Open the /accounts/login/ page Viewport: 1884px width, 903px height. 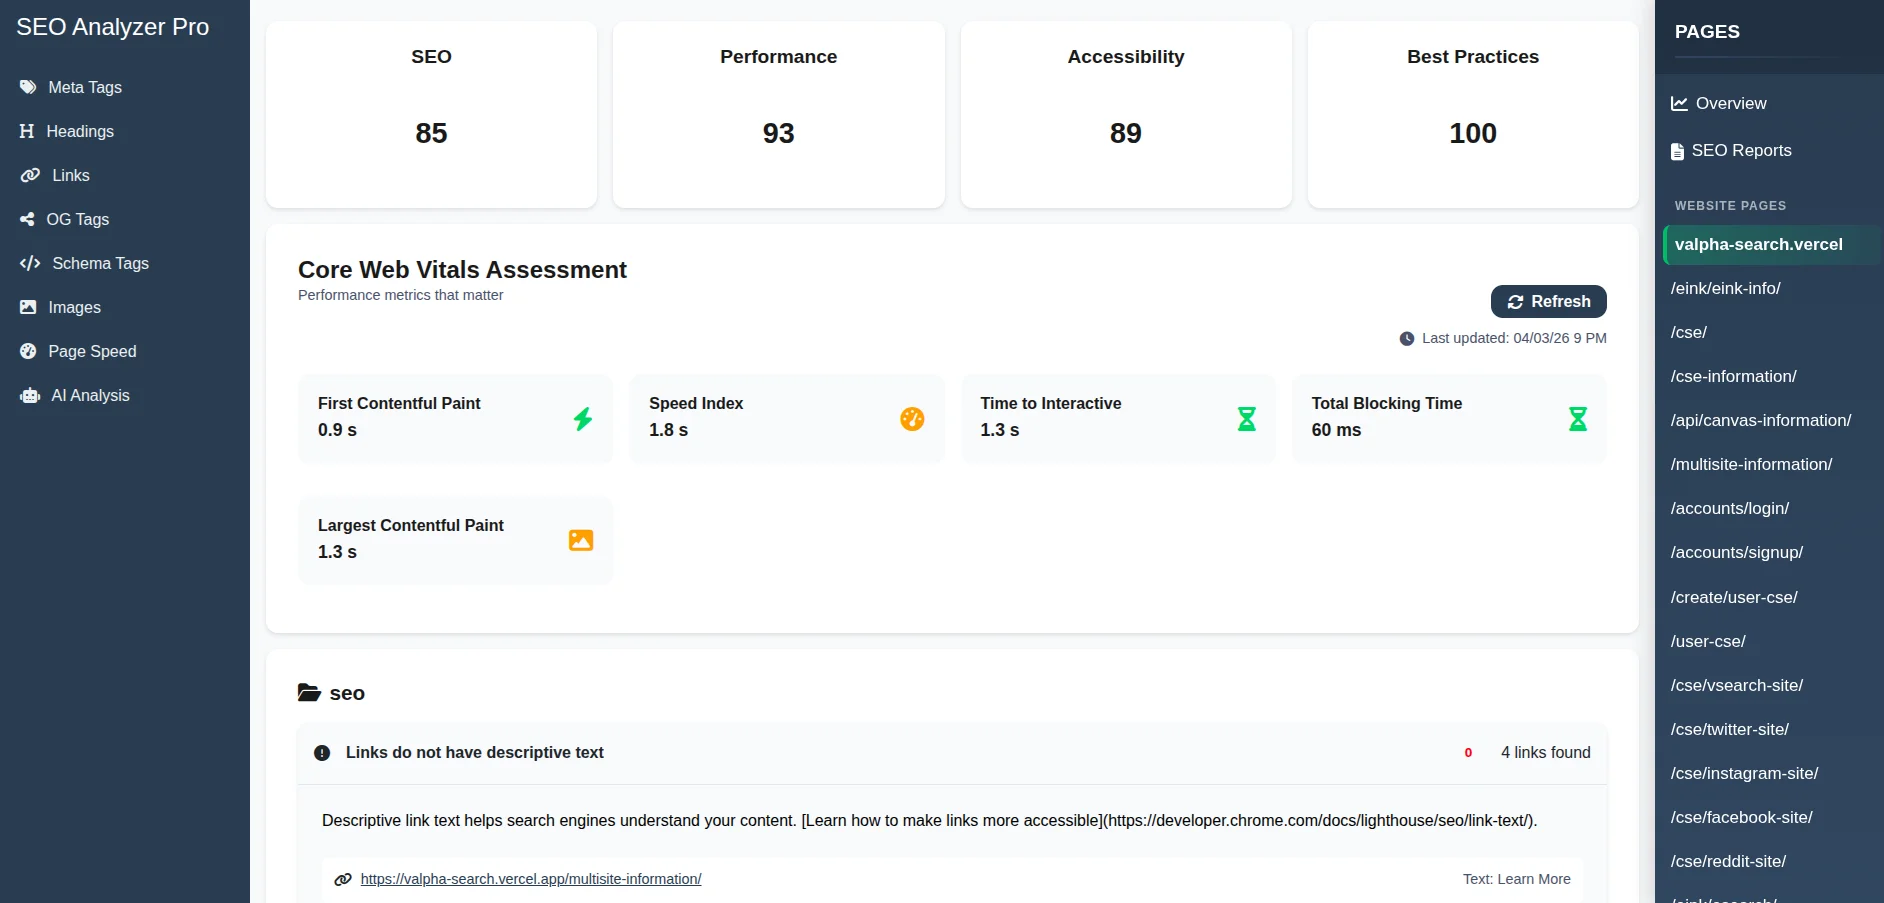(1730, 508)
